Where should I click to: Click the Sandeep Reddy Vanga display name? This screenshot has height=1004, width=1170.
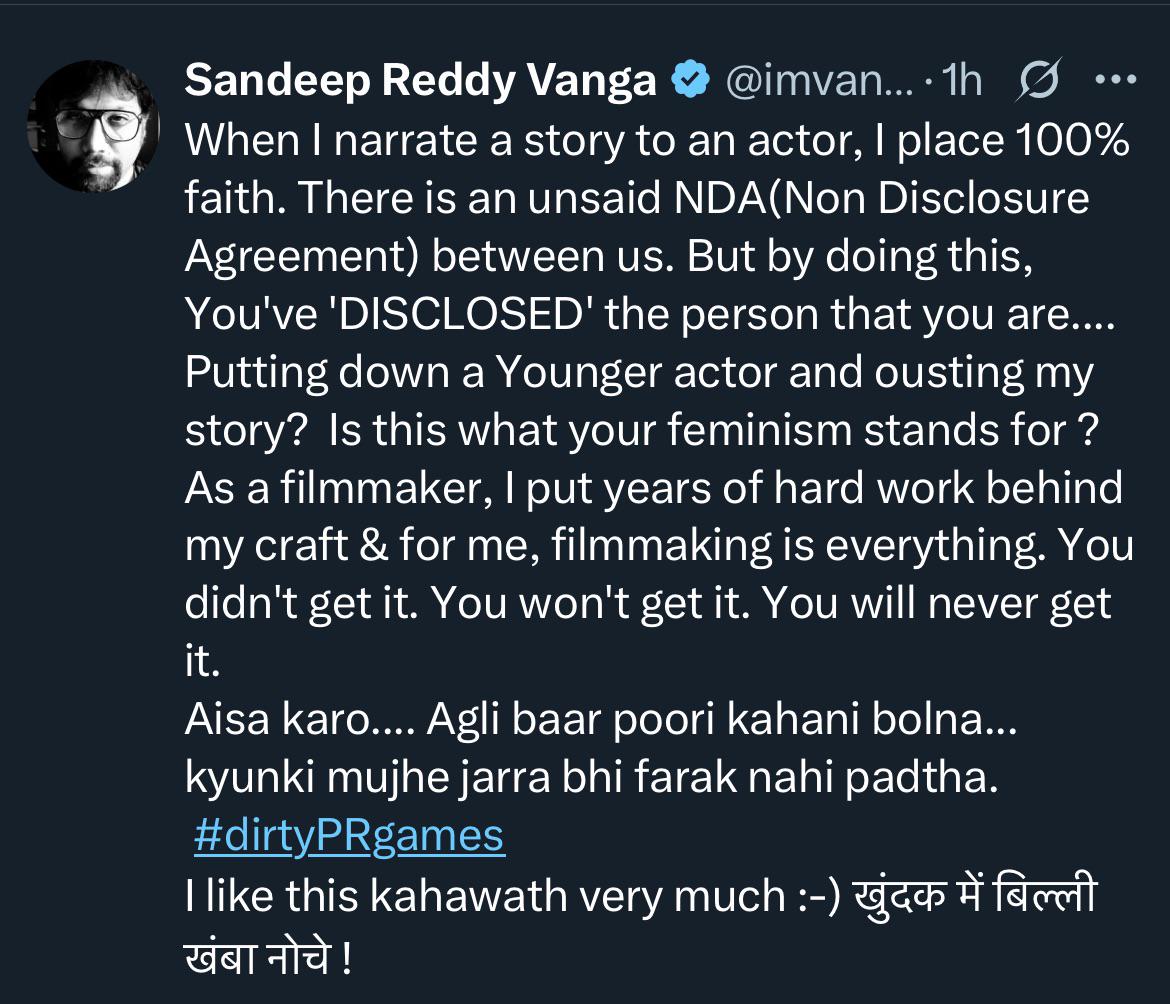click(420, 82)
